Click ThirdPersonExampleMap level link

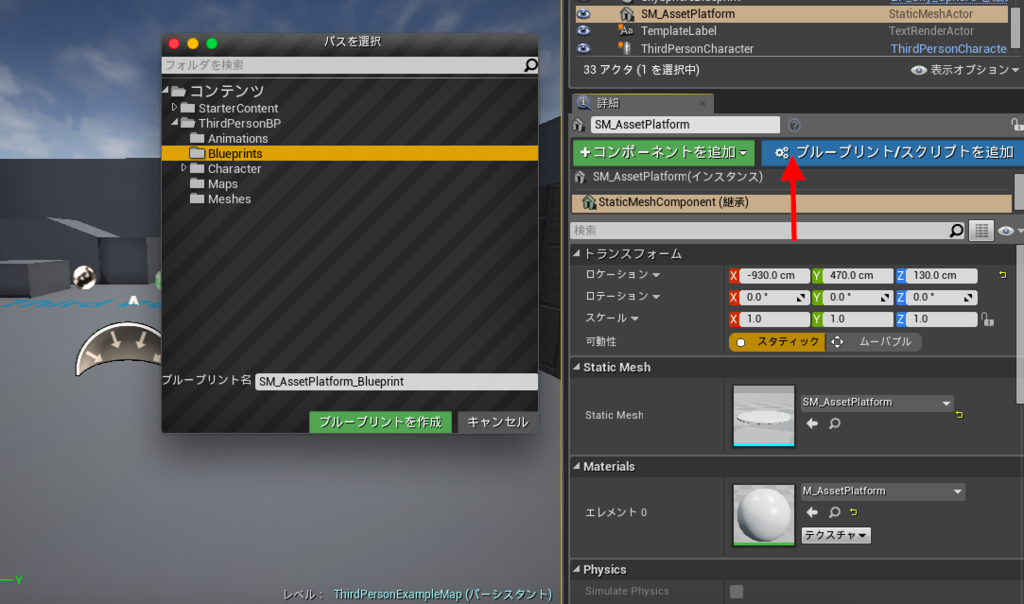pos(442,594)
